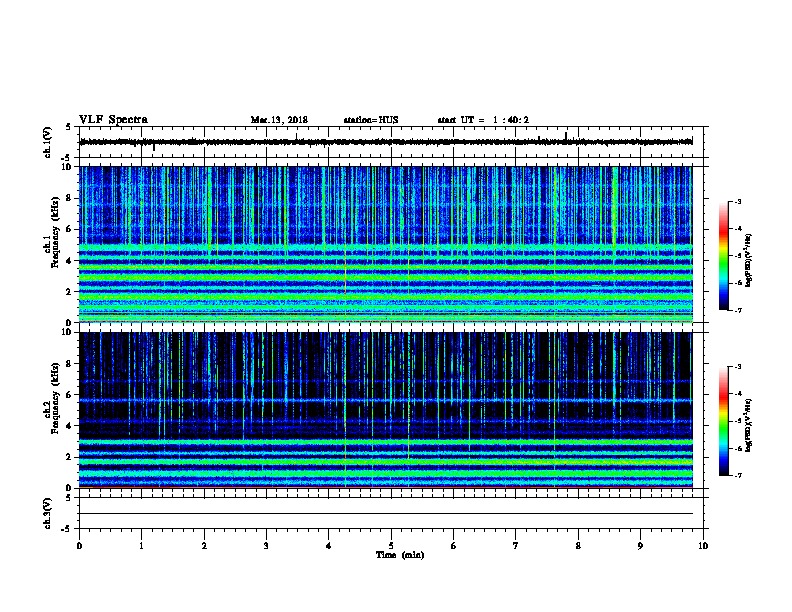The width and height of the screenshot is (792, 612).
Task: Click the "-7" tick on ch.2 colorbar
Action: (x=737, y=475)
